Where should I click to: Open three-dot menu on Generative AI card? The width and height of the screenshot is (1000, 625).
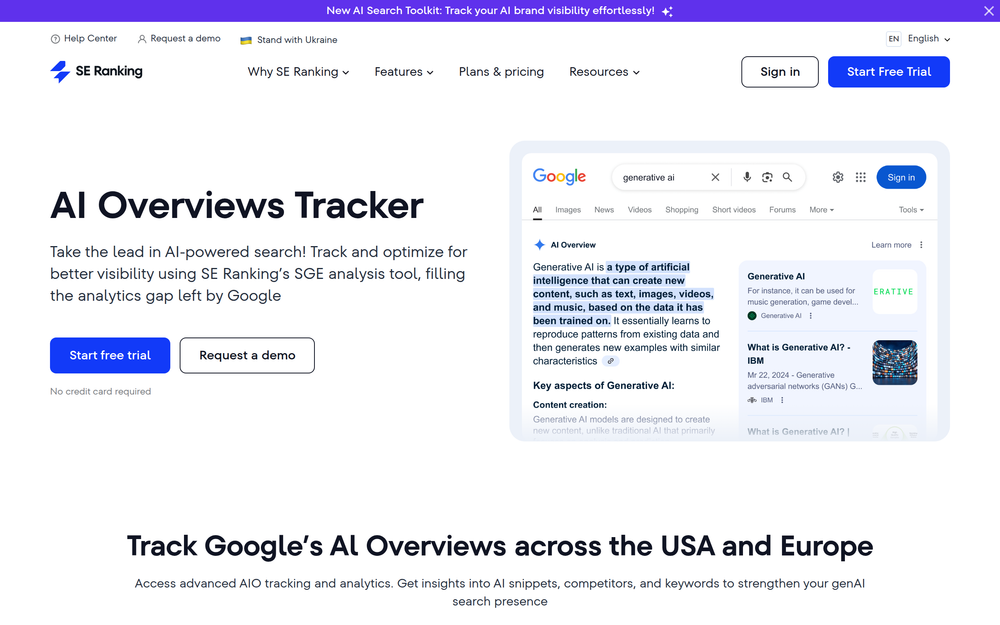(811, 316)
